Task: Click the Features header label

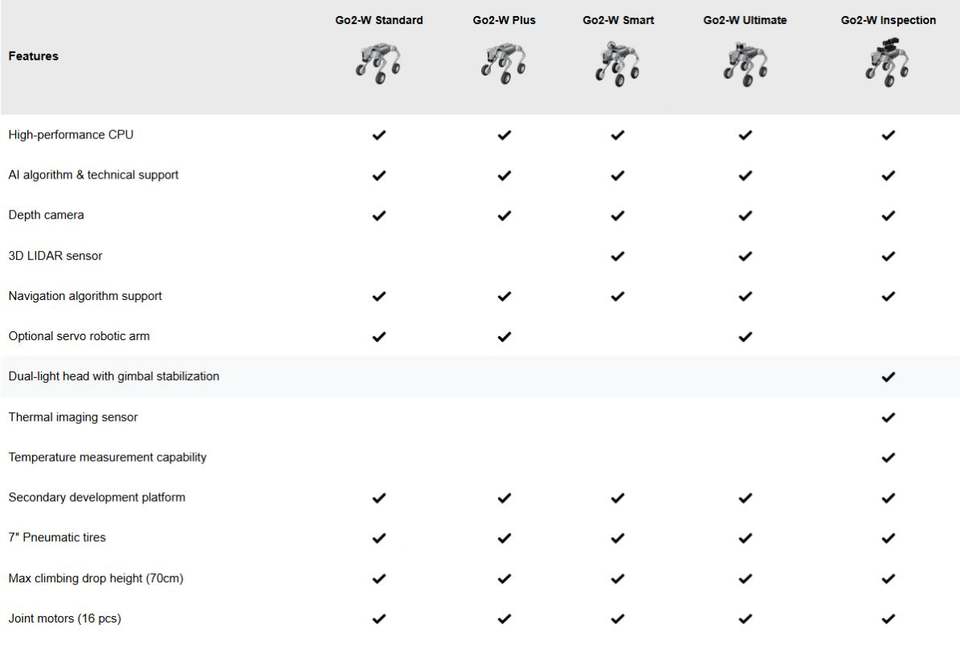Action: coord(34,56)
